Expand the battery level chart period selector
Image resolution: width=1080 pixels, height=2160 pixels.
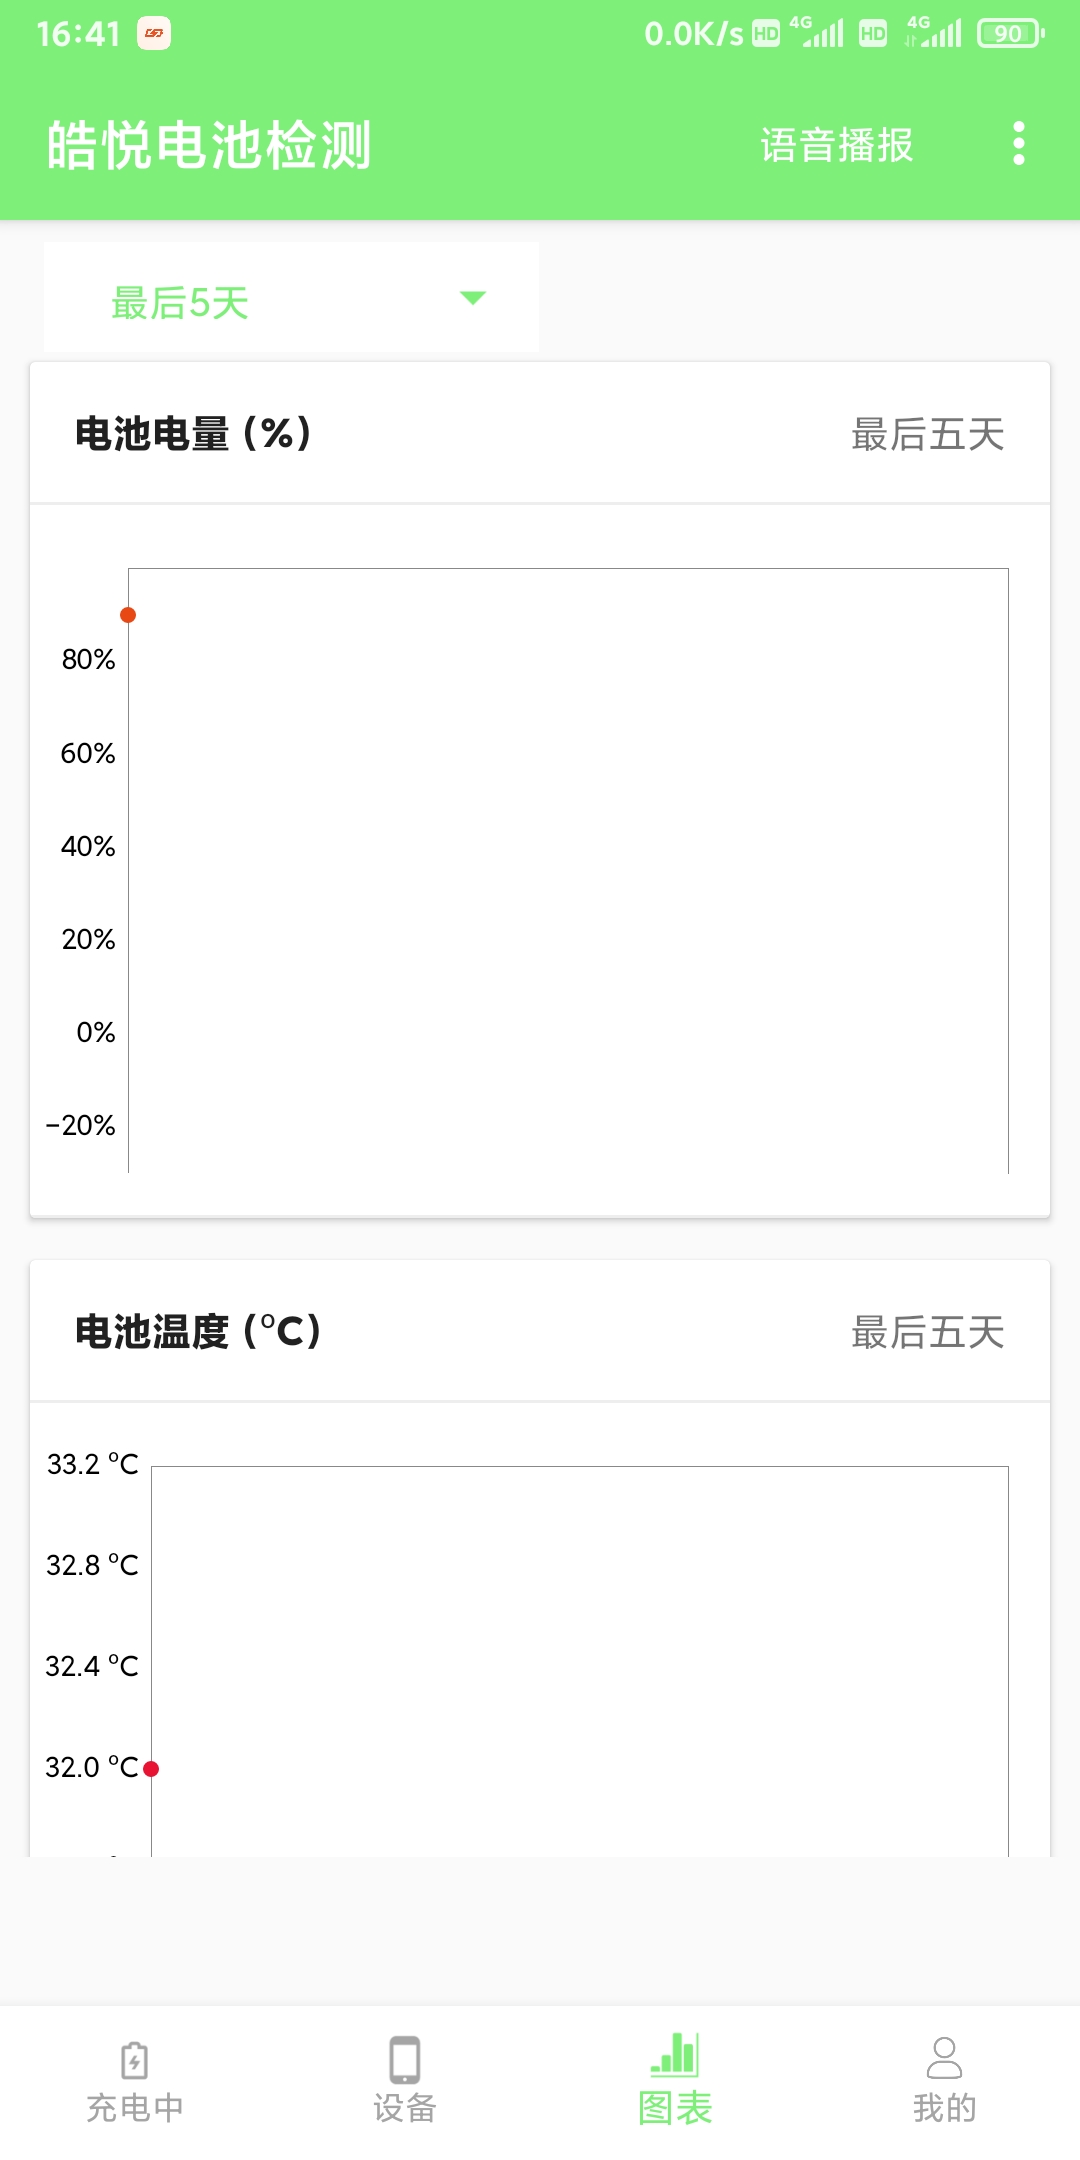(x=290, y=297)
